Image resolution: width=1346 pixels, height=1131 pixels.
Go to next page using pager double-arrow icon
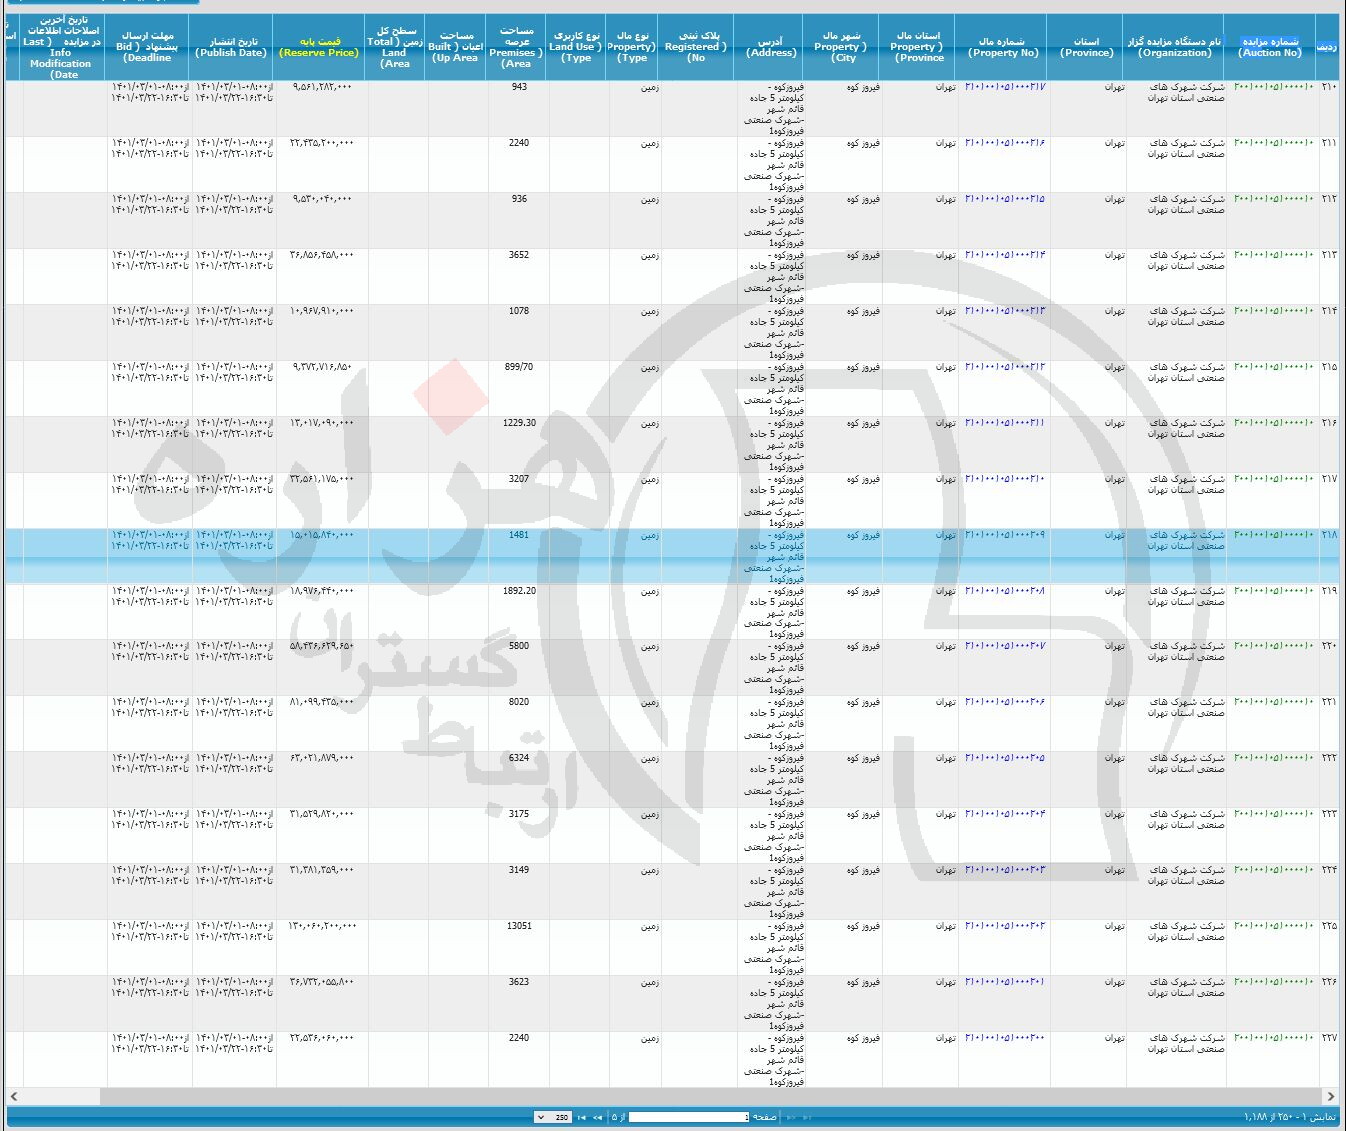(x=597, y=1117)
